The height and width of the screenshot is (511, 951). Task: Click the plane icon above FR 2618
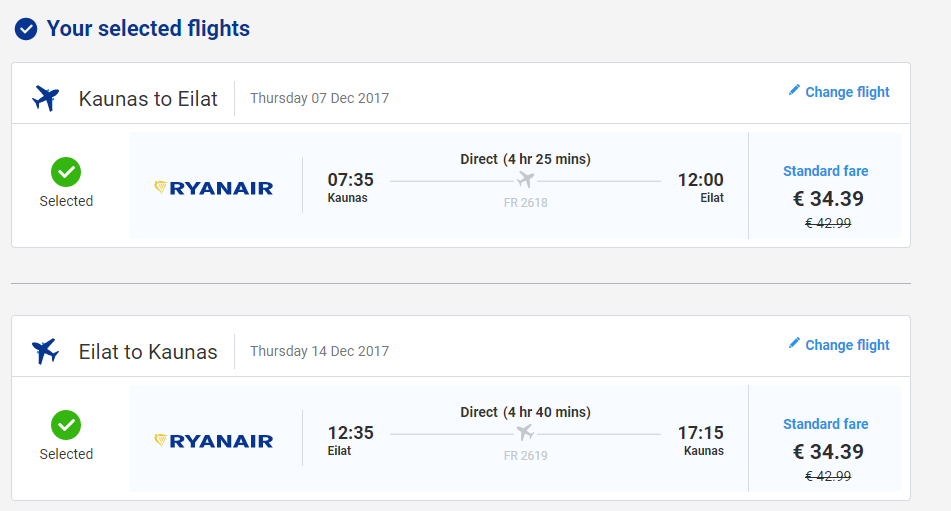[x=526, y=180]
